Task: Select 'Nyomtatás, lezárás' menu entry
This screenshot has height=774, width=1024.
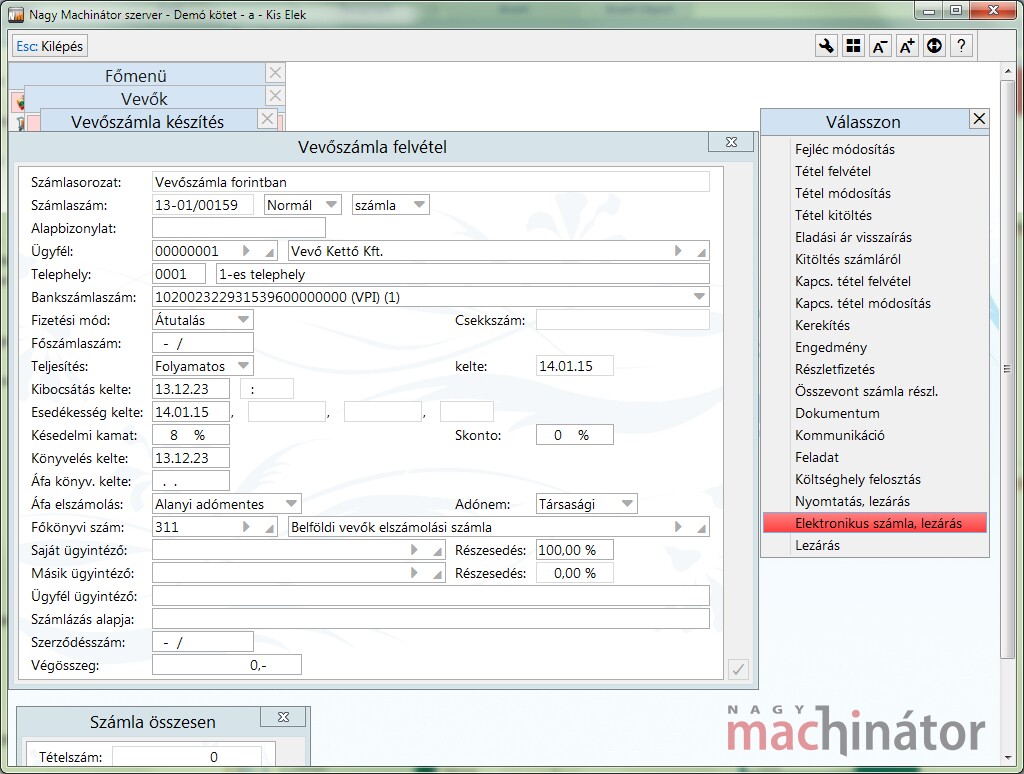Action: [x=852, y=501]
